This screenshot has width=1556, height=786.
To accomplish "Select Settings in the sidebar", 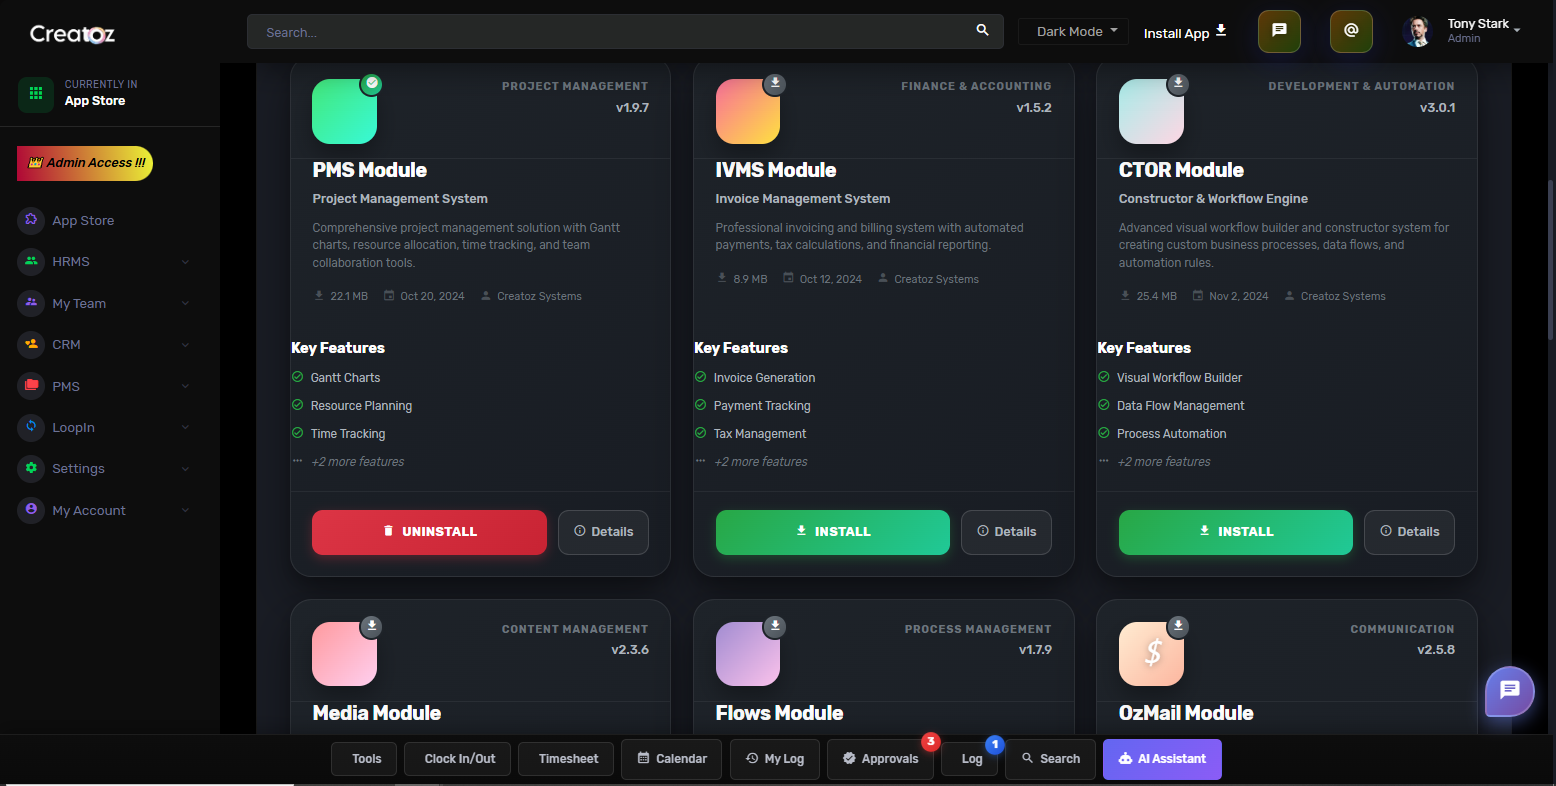I will click(x=78, y=469).
